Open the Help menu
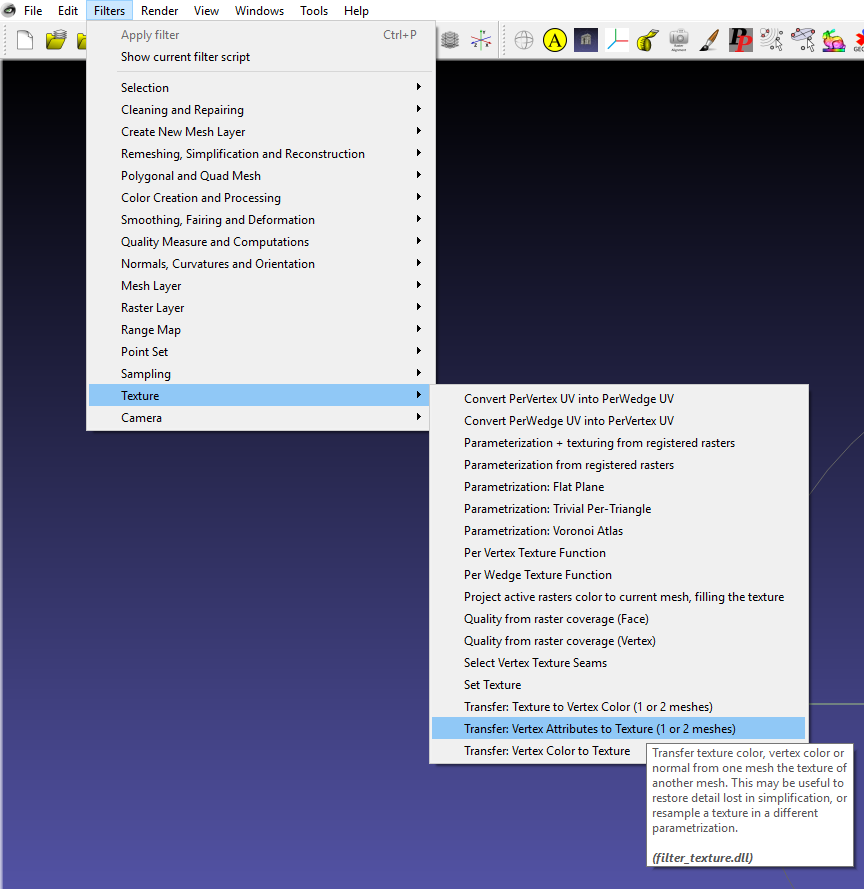The height and width of the screenshot is (889, 864). (x=356, y=11)
